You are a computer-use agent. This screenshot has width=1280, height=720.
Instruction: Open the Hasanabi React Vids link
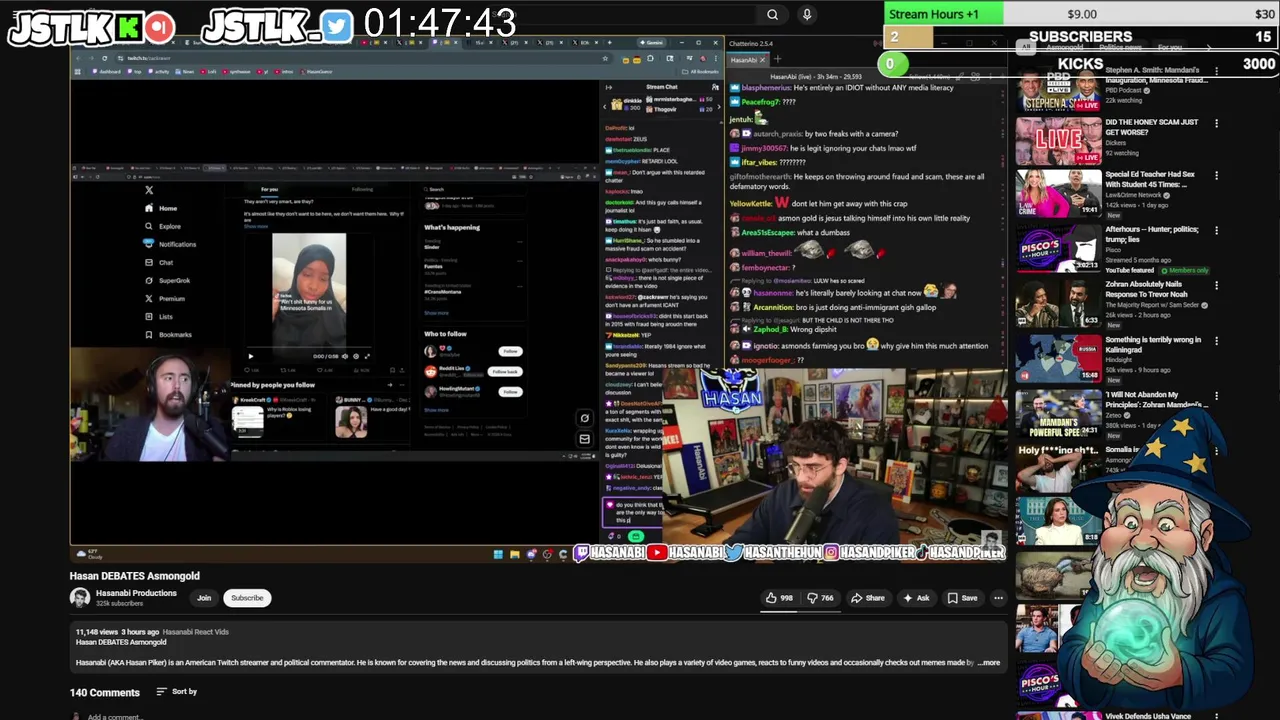coord(196,632)
